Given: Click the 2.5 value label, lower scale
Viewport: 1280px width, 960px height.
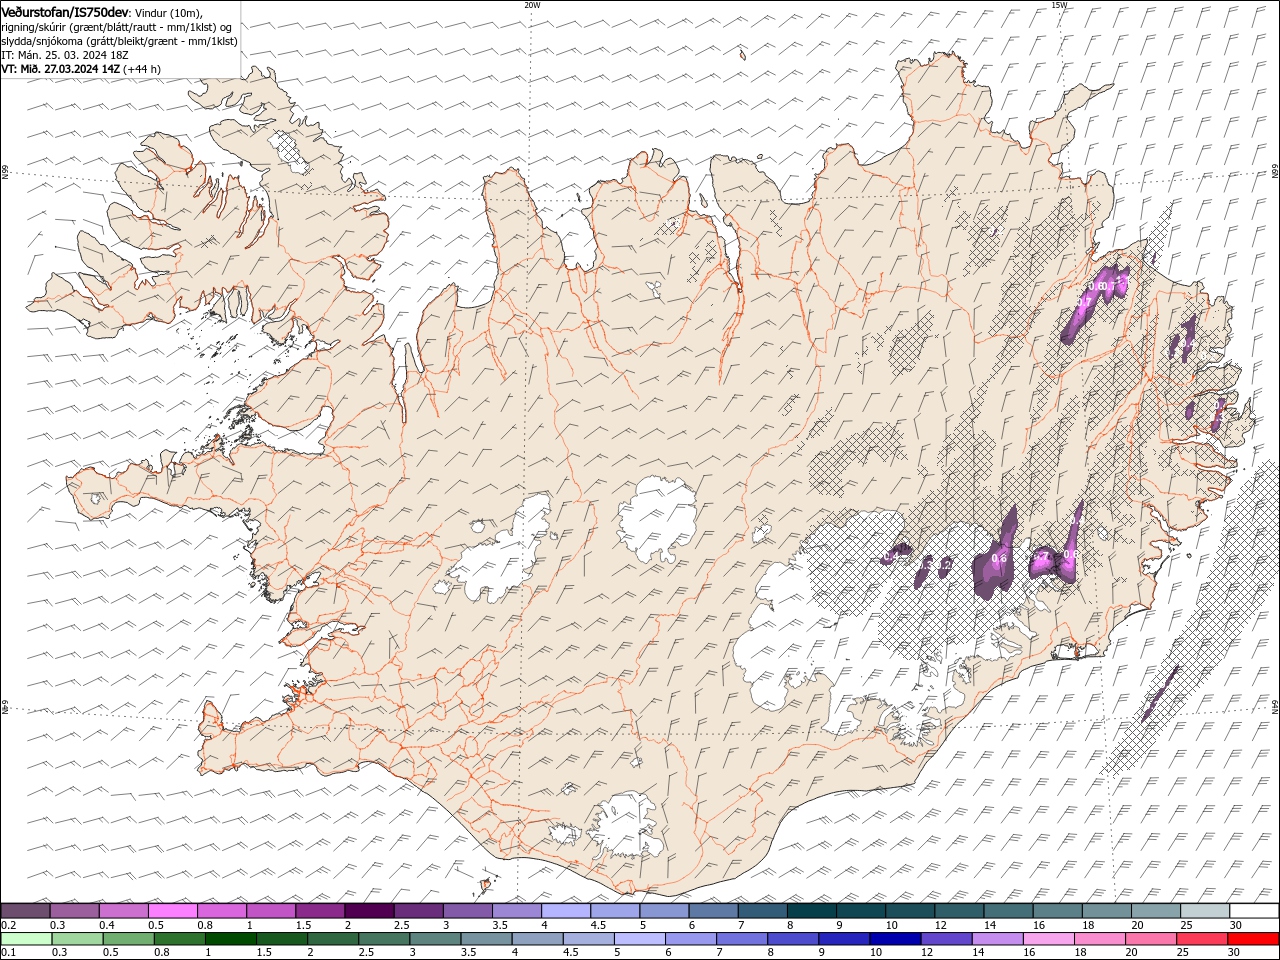Looking at the screenshot, I should coord(366,952).
